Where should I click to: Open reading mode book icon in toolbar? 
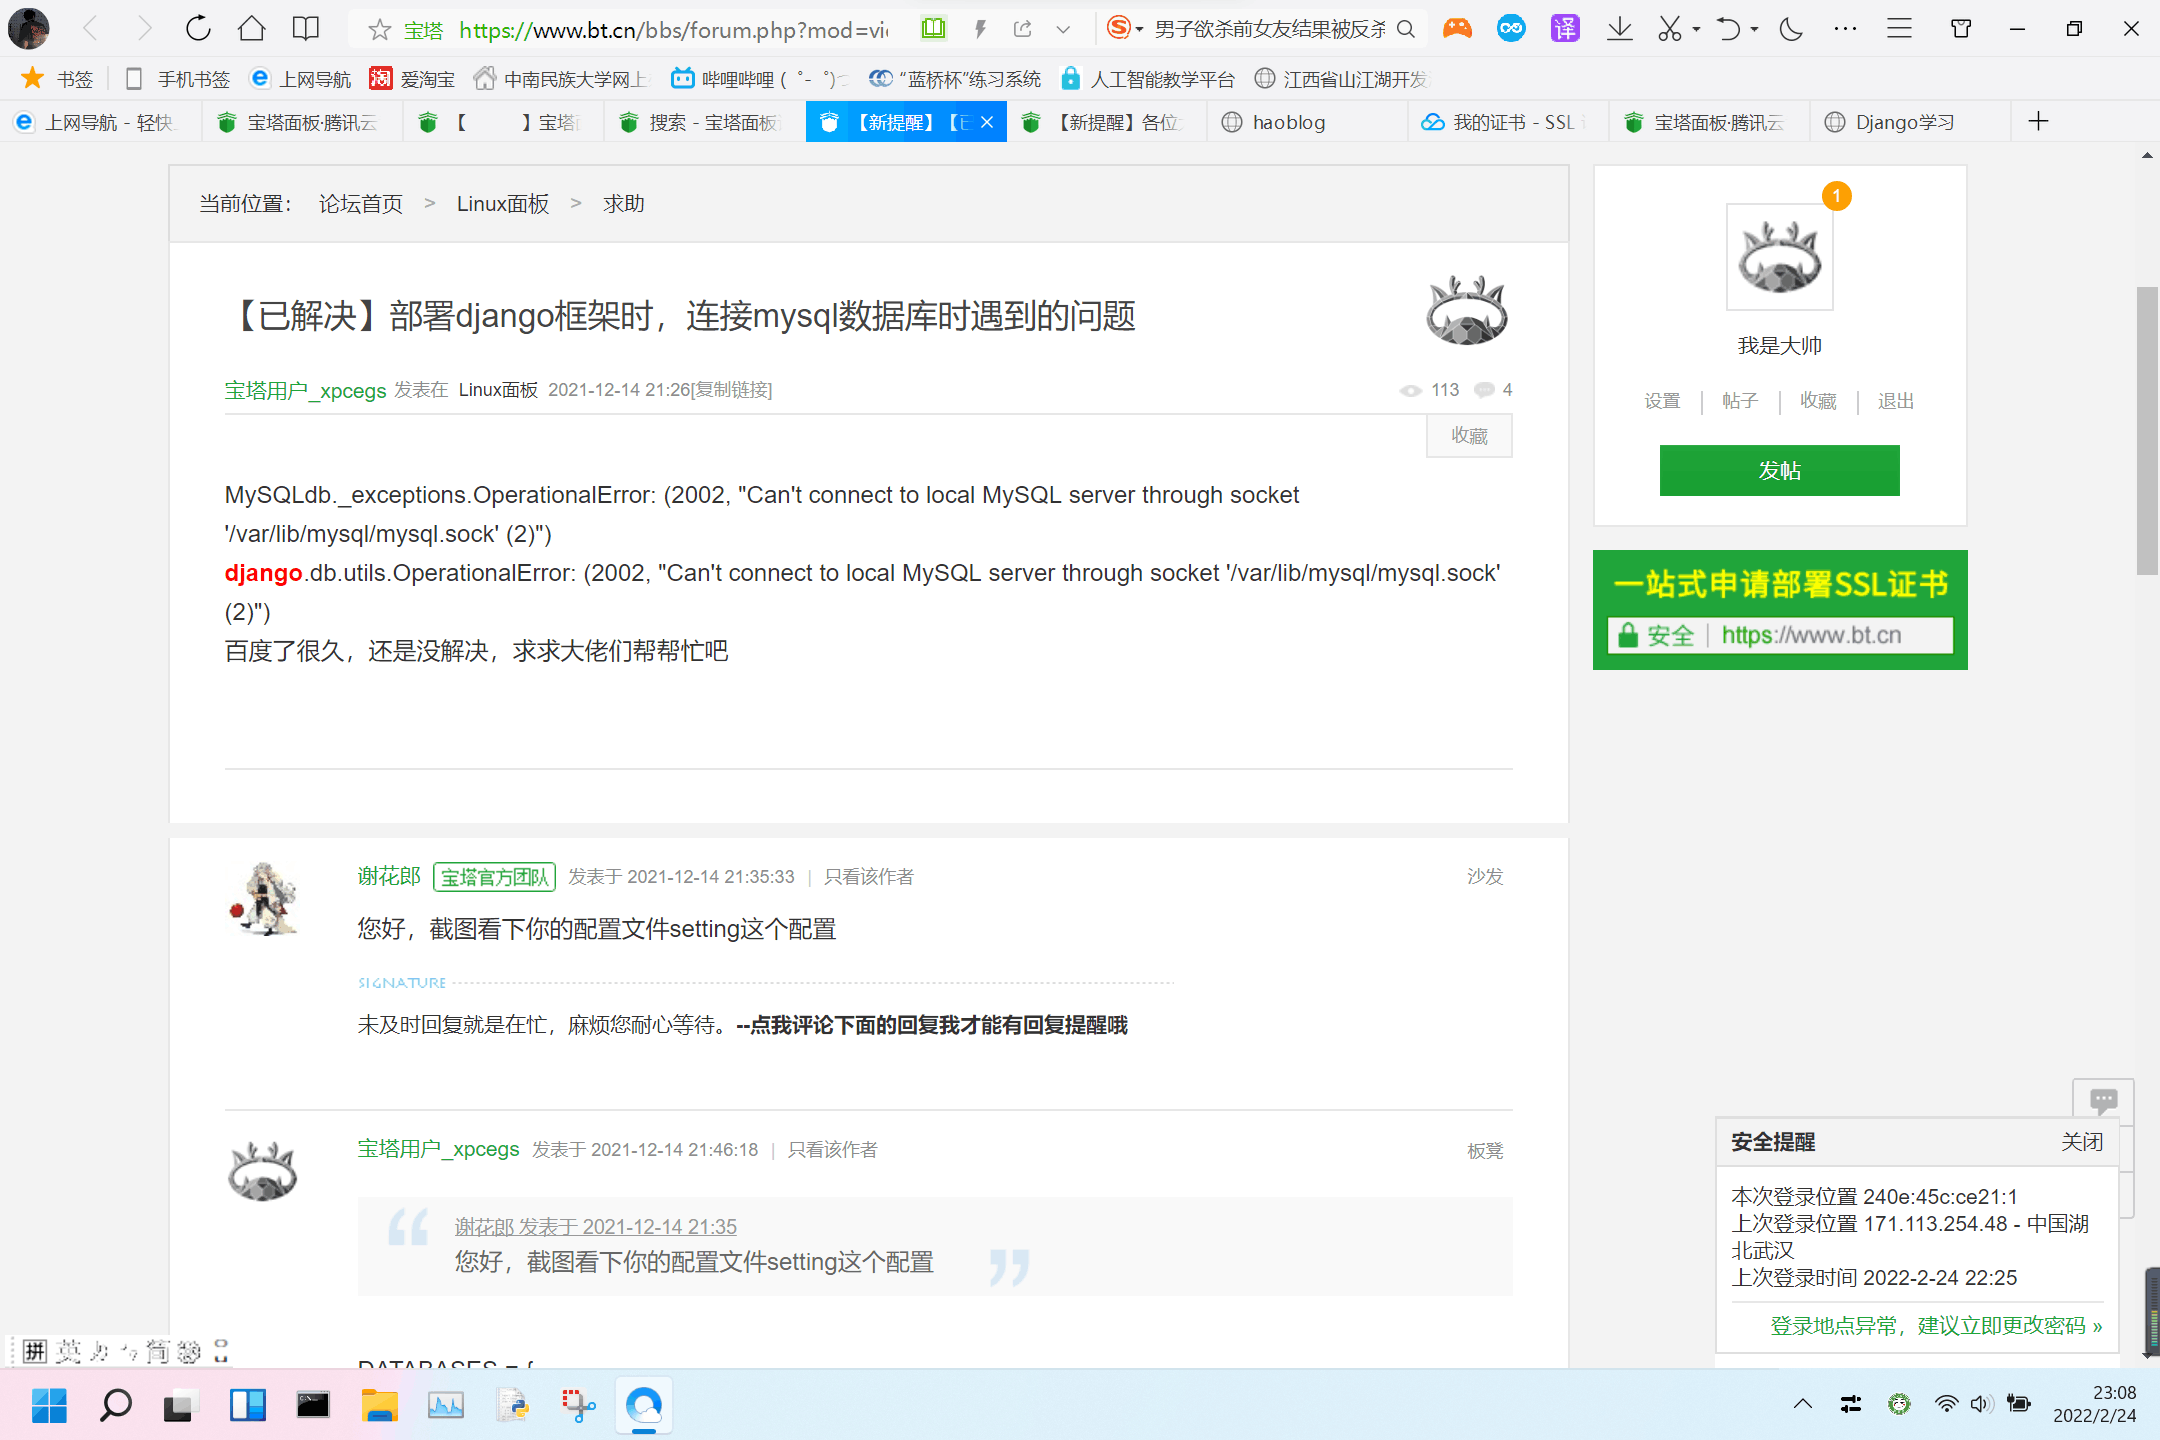pyautogui.click(x=306, y=29)
